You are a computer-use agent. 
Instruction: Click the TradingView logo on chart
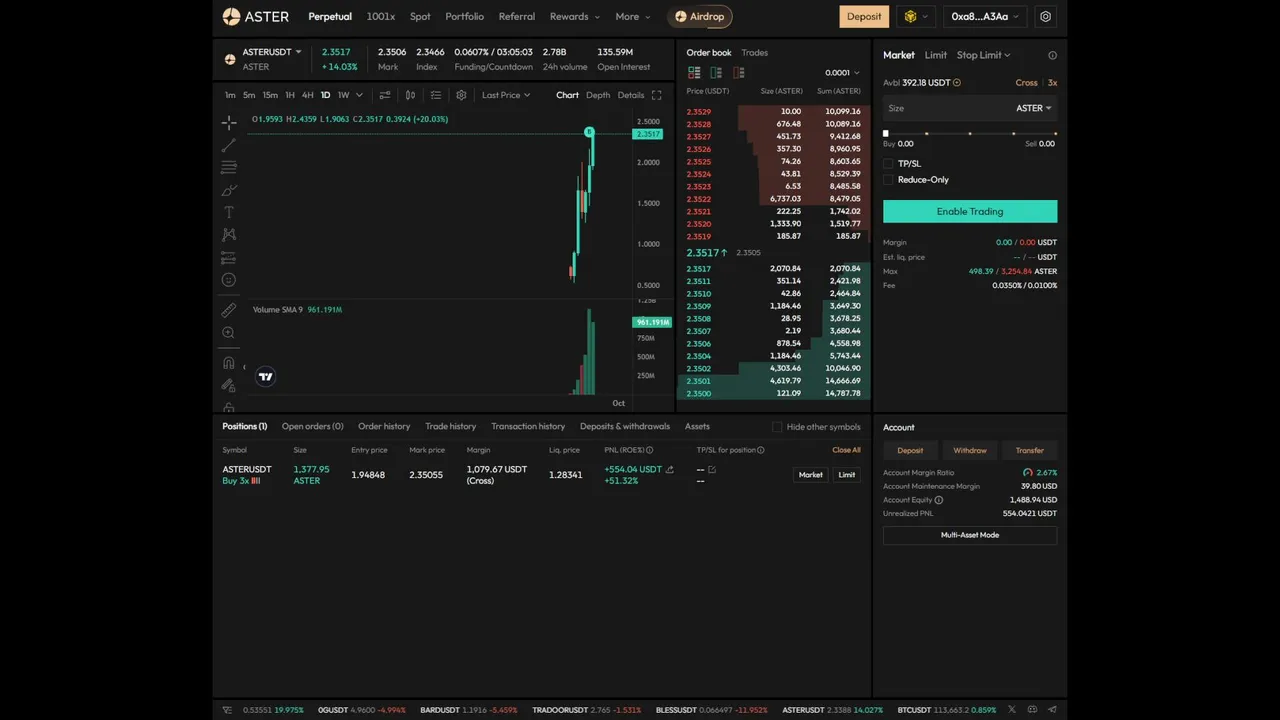[x=265, y=377]
